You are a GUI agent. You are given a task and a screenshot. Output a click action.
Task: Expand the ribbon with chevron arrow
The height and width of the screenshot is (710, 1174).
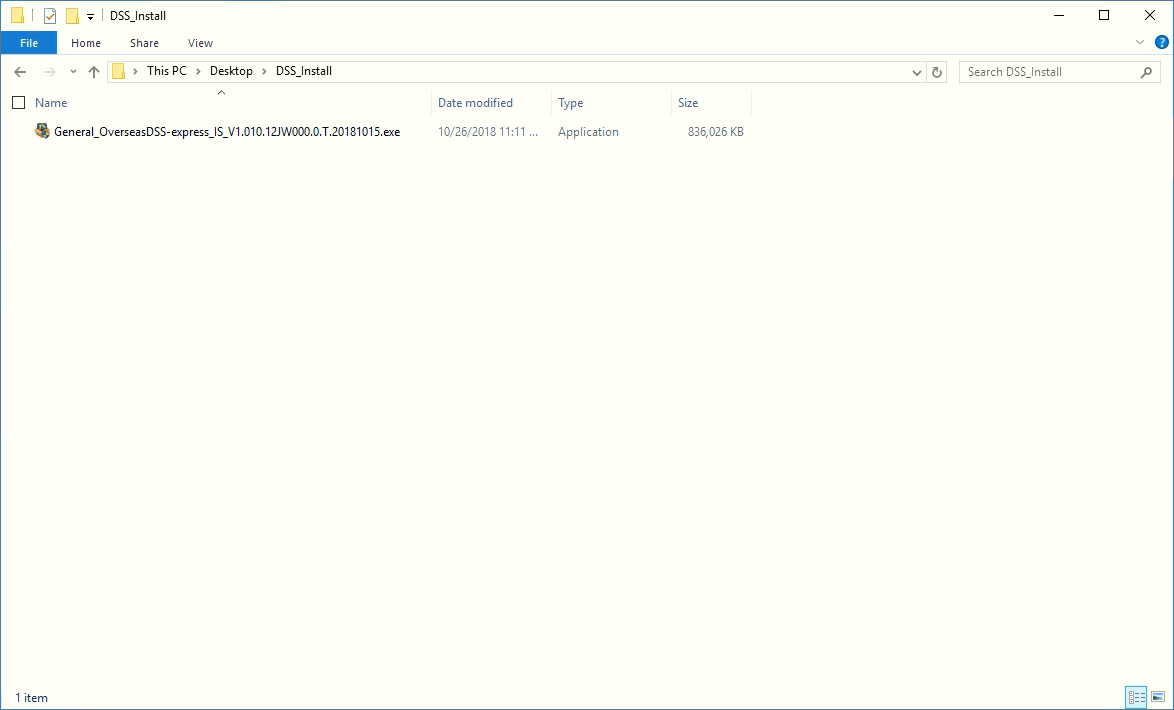[1140, 43]
